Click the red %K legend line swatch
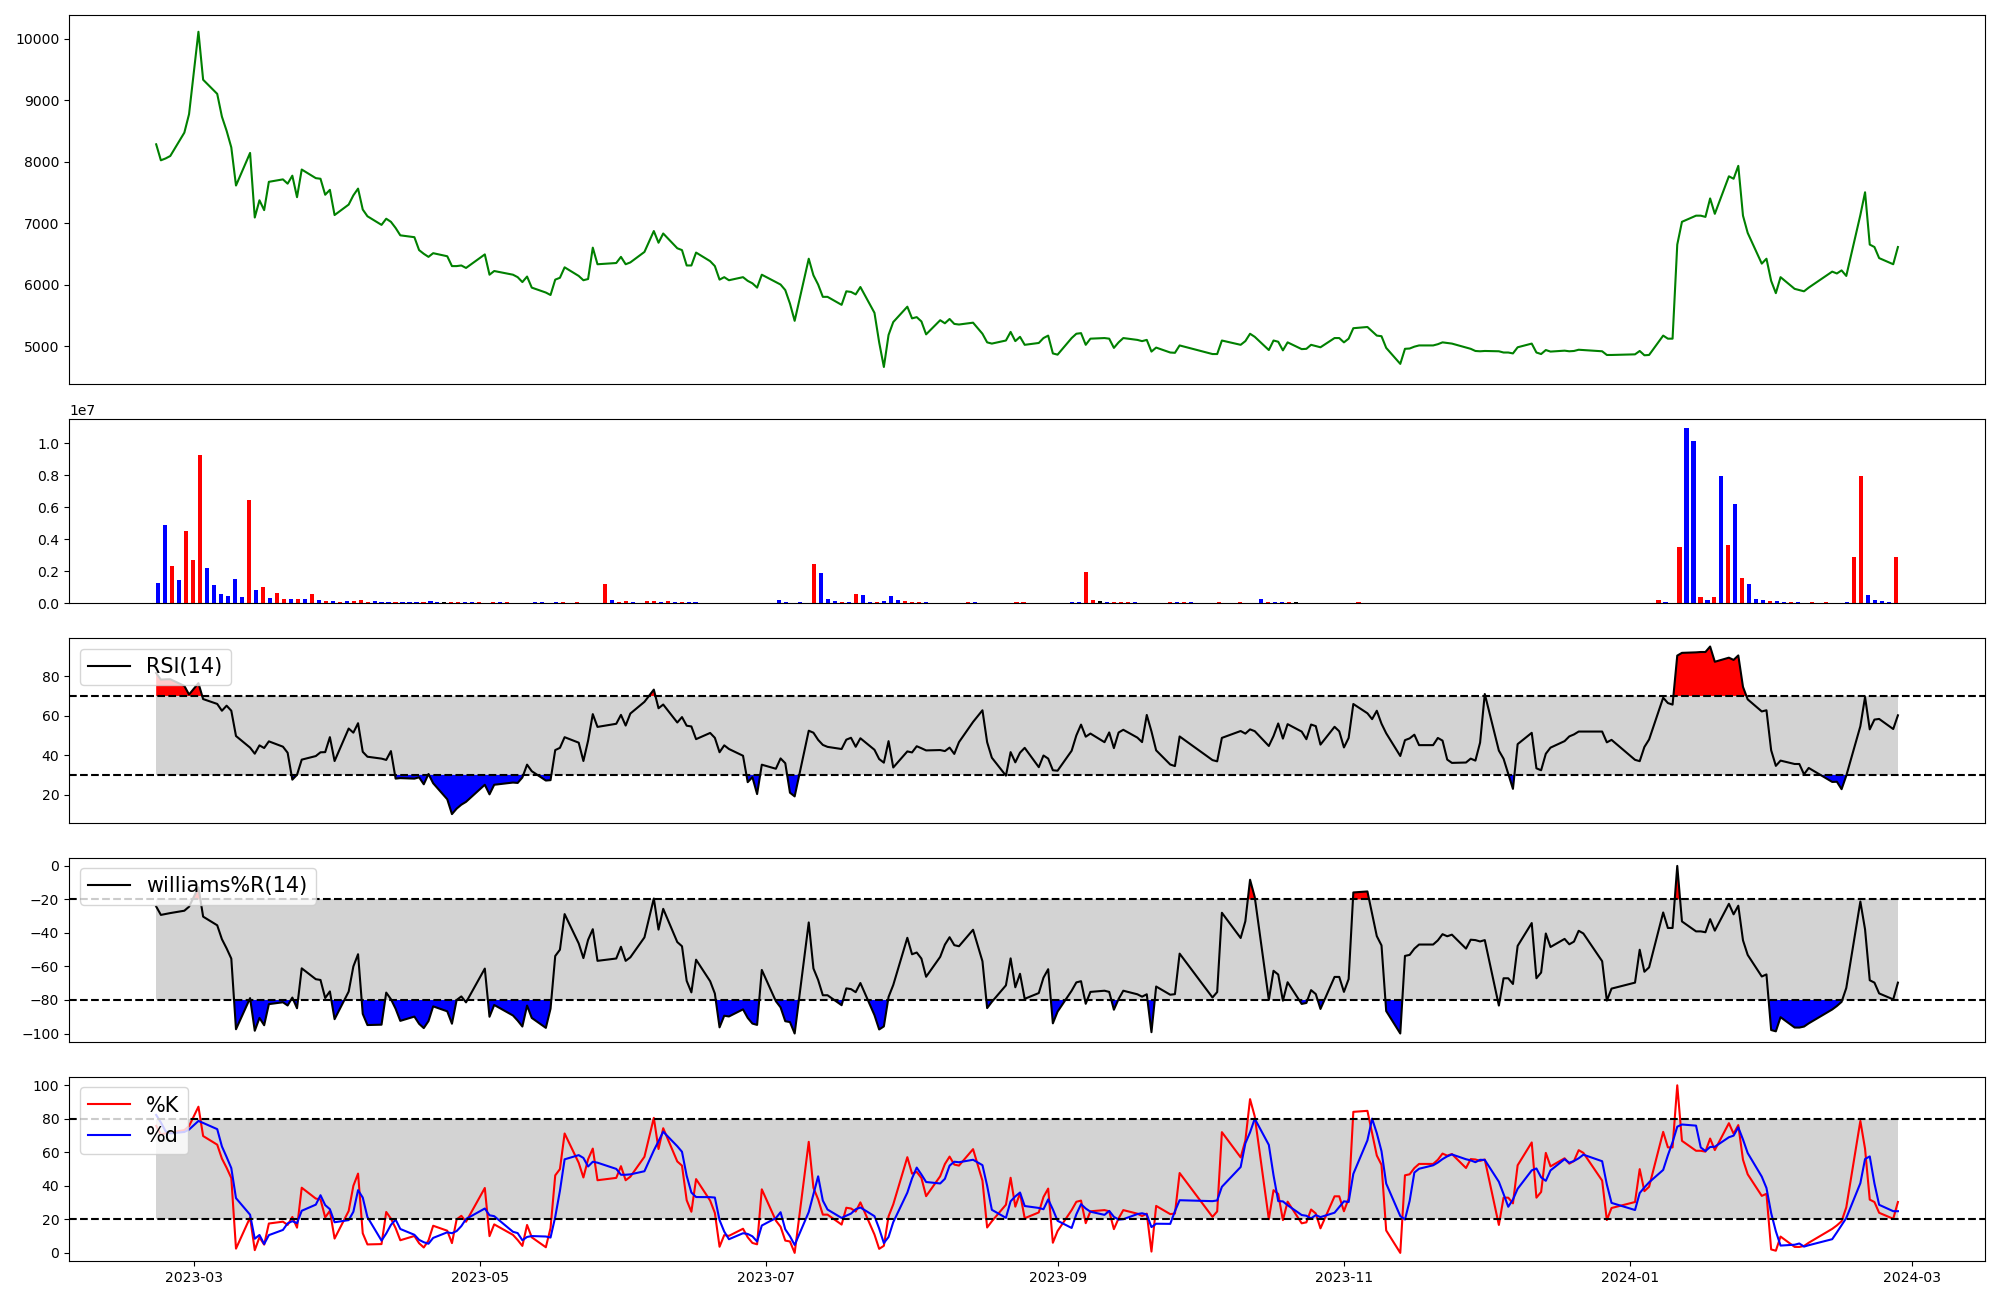 pos(109,1105)
